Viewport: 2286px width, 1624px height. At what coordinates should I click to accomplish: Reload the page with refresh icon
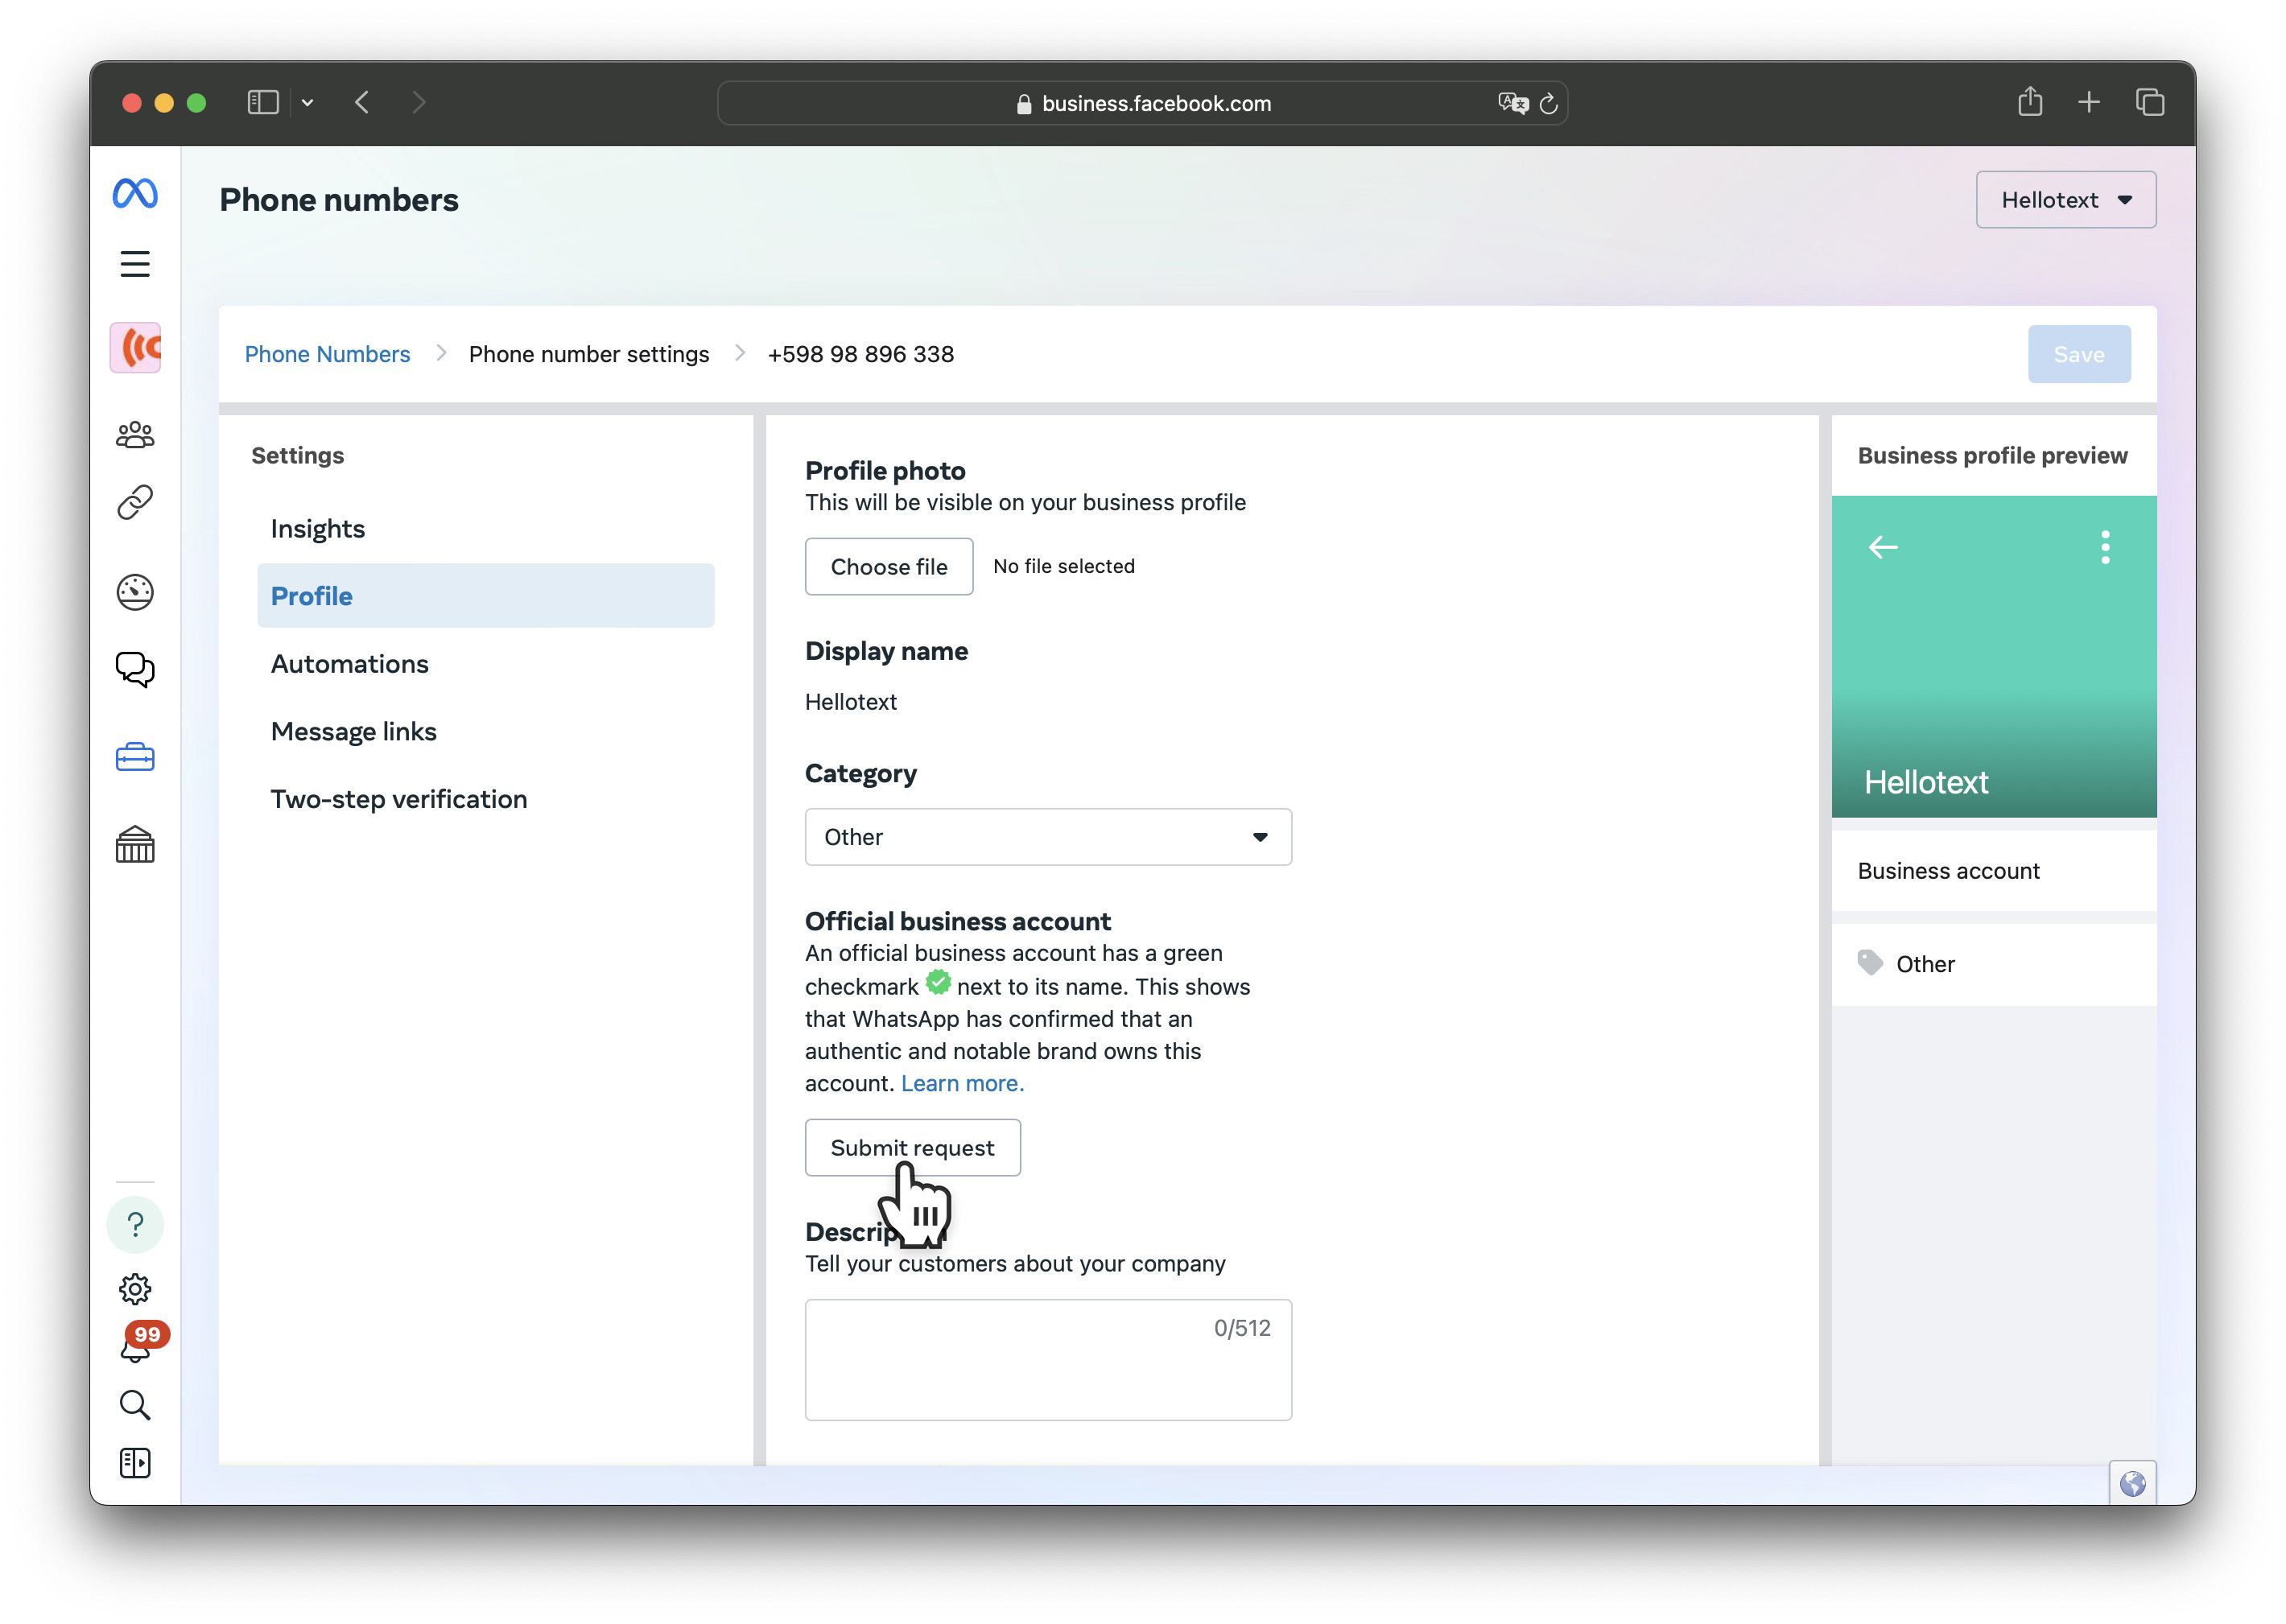pos(1549,103)
